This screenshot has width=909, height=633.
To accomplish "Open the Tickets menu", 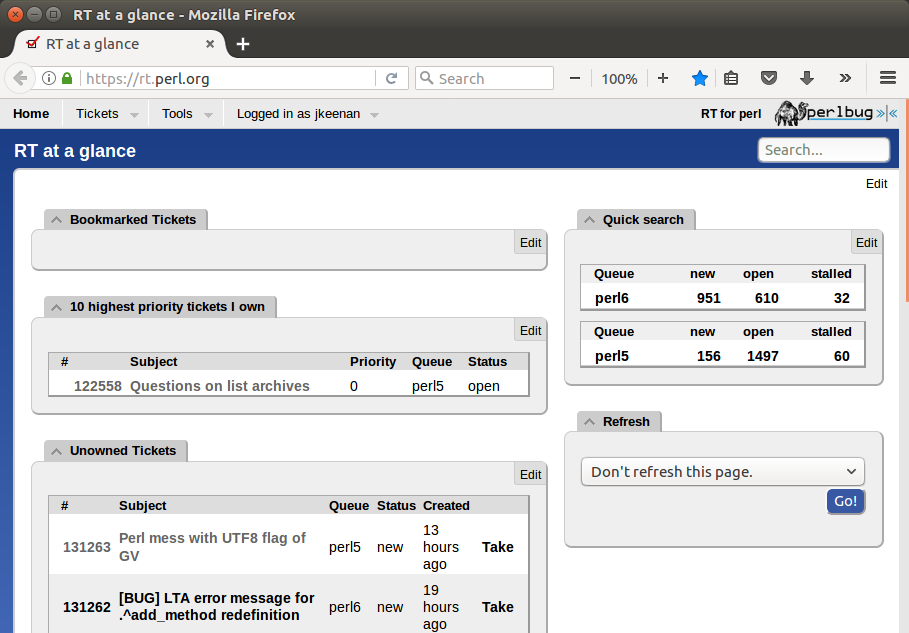I will pyautogui.click(x=106, y=114).
